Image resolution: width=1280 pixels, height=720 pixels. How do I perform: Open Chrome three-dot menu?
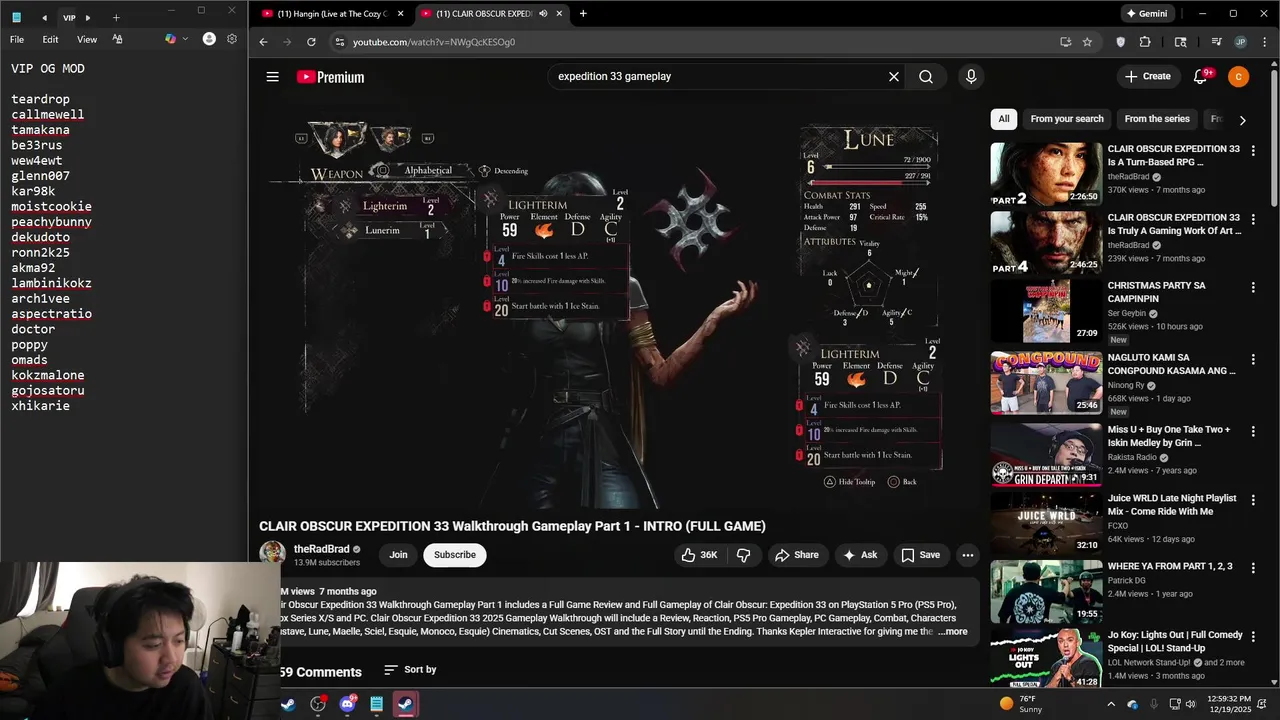1263,42
